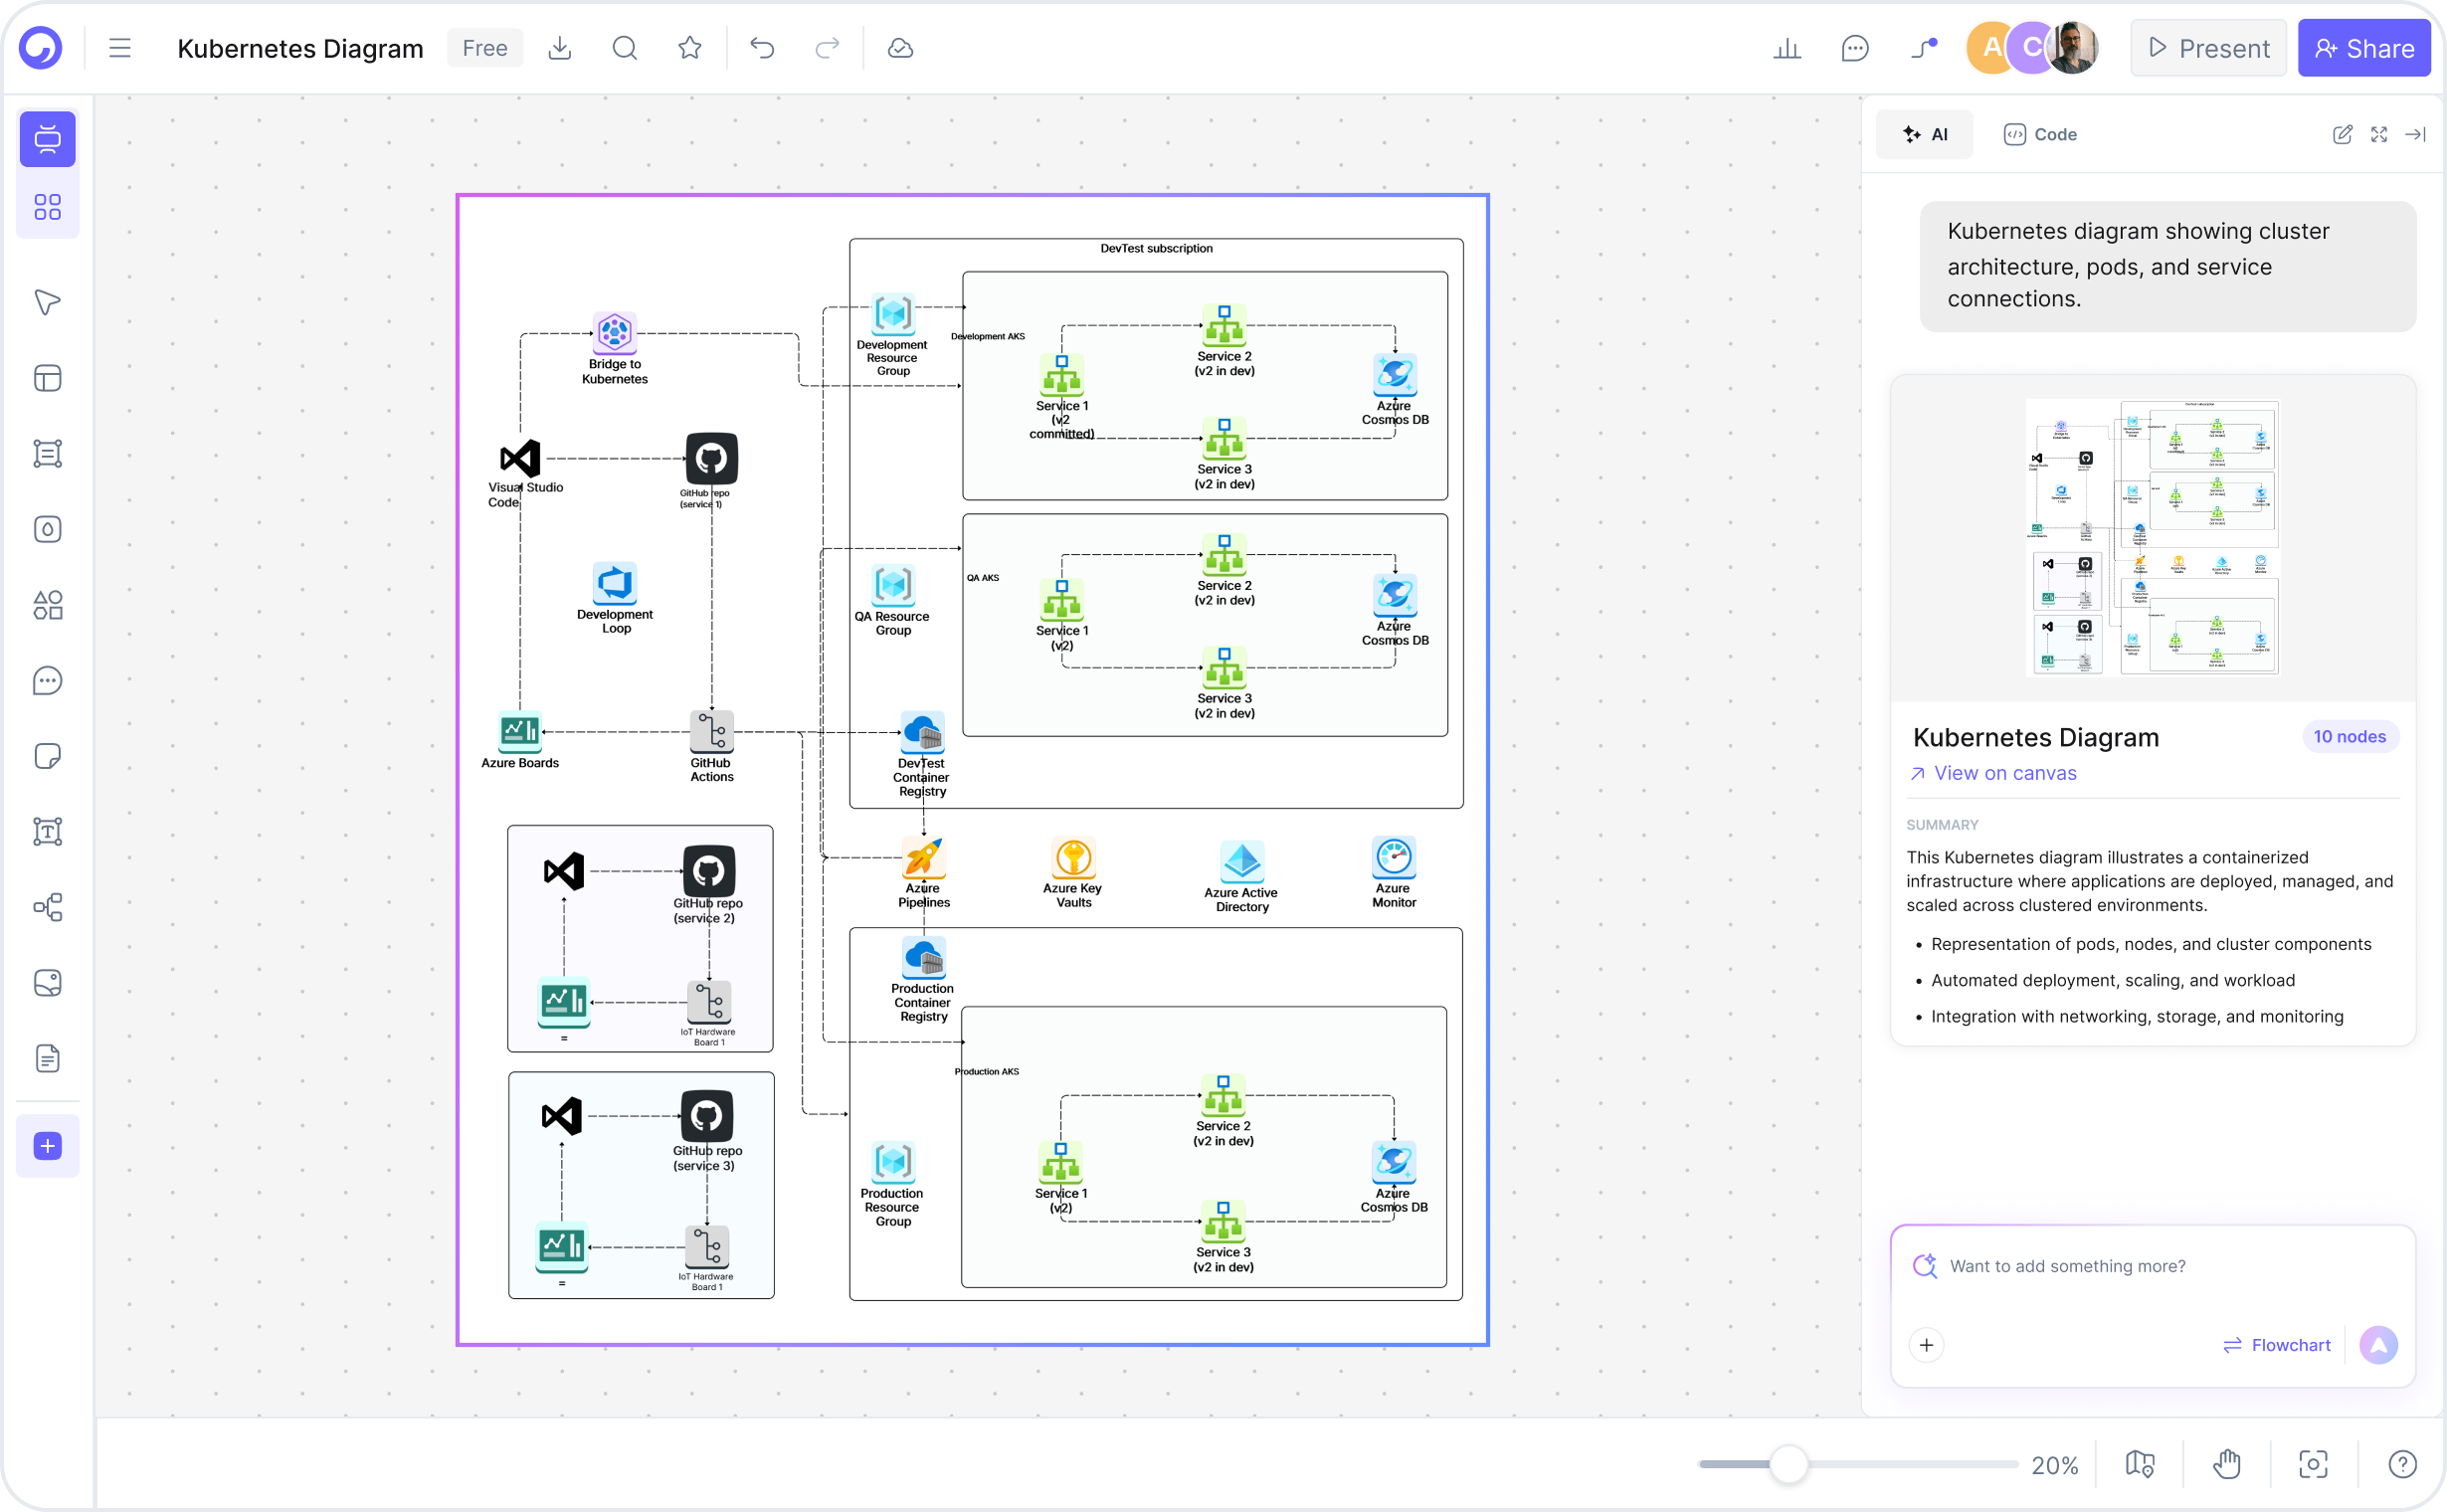Redo the last undone action
The height and width of the screenshot is (1512, 2447).
click(827, 48)
